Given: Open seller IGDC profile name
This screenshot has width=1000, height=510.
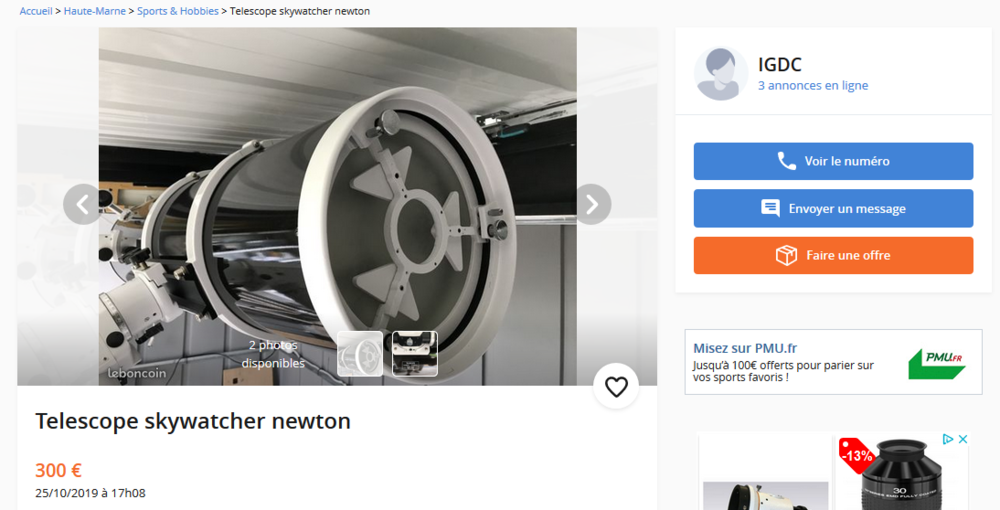Looking at the screenshot, I should (x=779, y=64).
